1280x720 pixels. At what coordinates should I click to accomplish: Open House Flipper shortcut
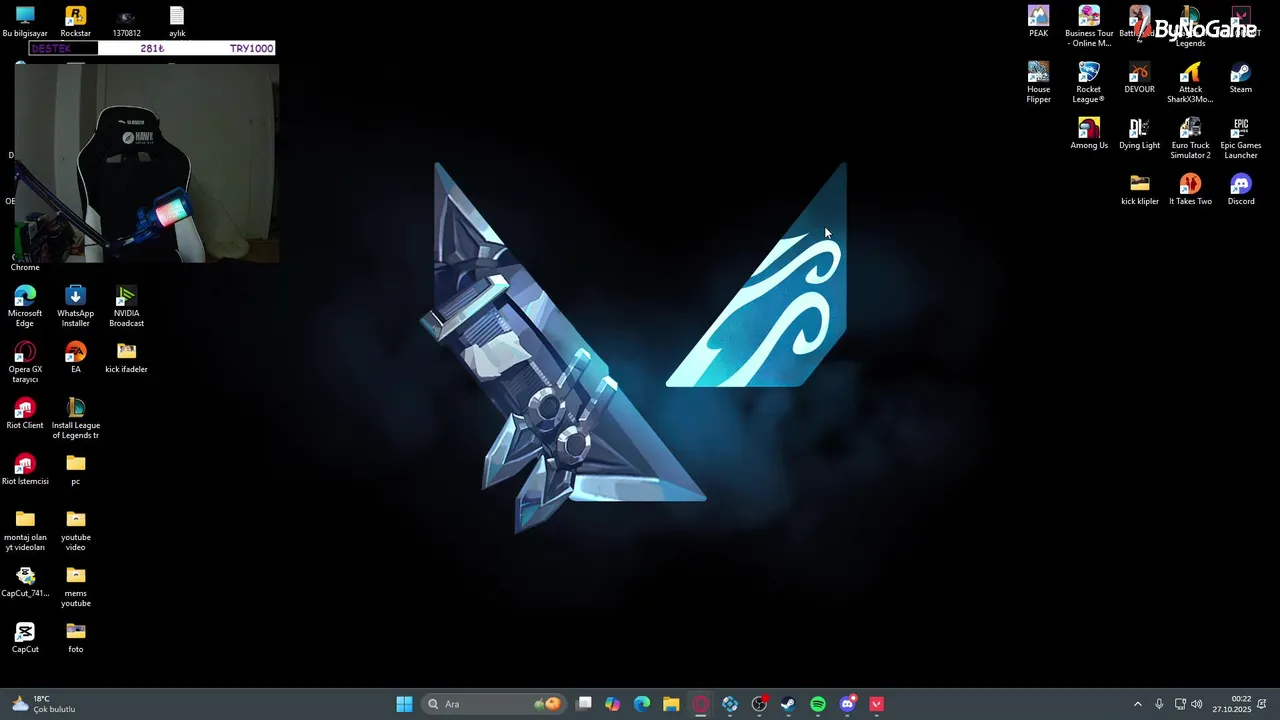pos(1038,82)
